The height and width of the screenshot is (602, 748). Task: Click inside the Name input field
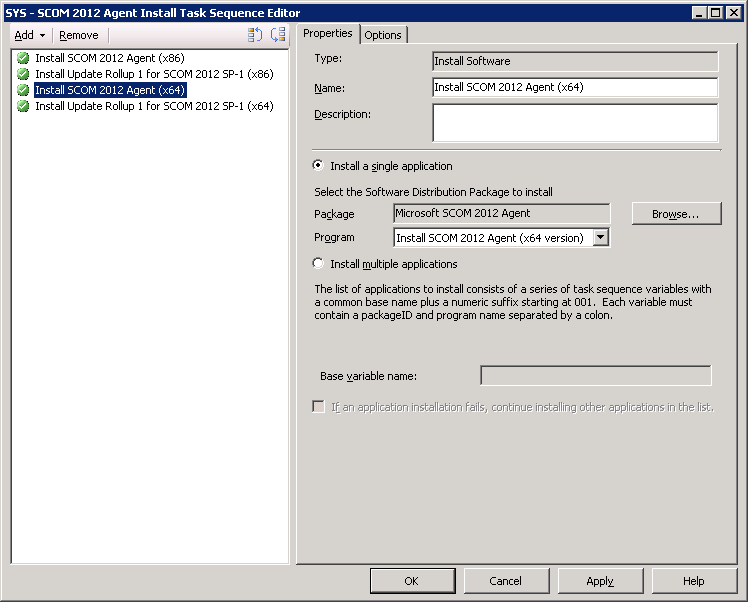575,87
